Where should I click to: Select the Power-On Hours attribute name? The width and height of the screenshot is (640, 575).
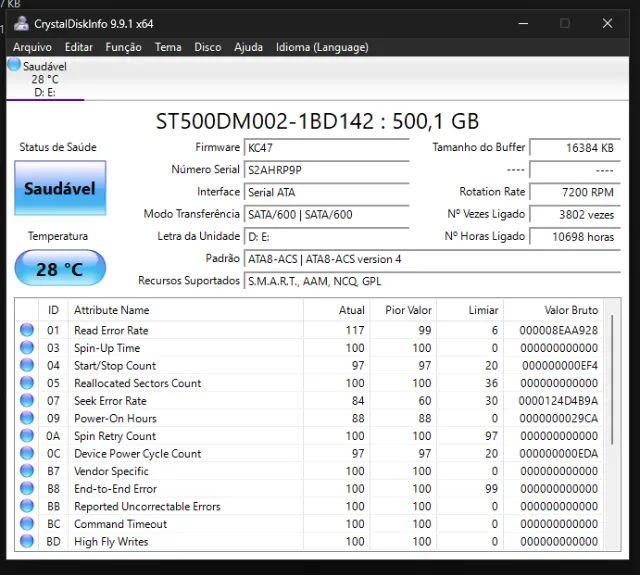point(115,418)
